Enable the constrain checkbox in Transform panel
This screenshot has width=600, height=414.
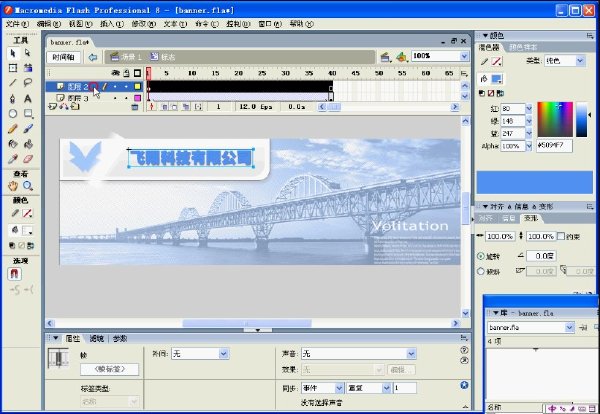click(561, 236)
